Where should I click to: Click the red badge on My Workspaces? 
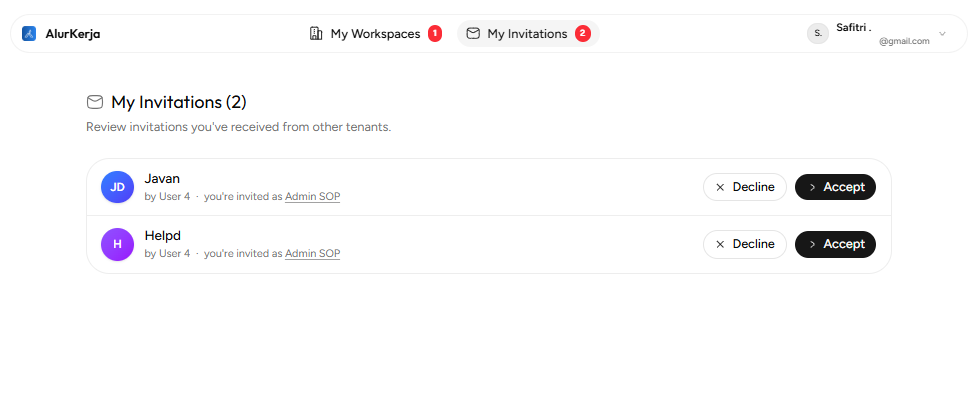pyautogui.click(x=435, y=33)
